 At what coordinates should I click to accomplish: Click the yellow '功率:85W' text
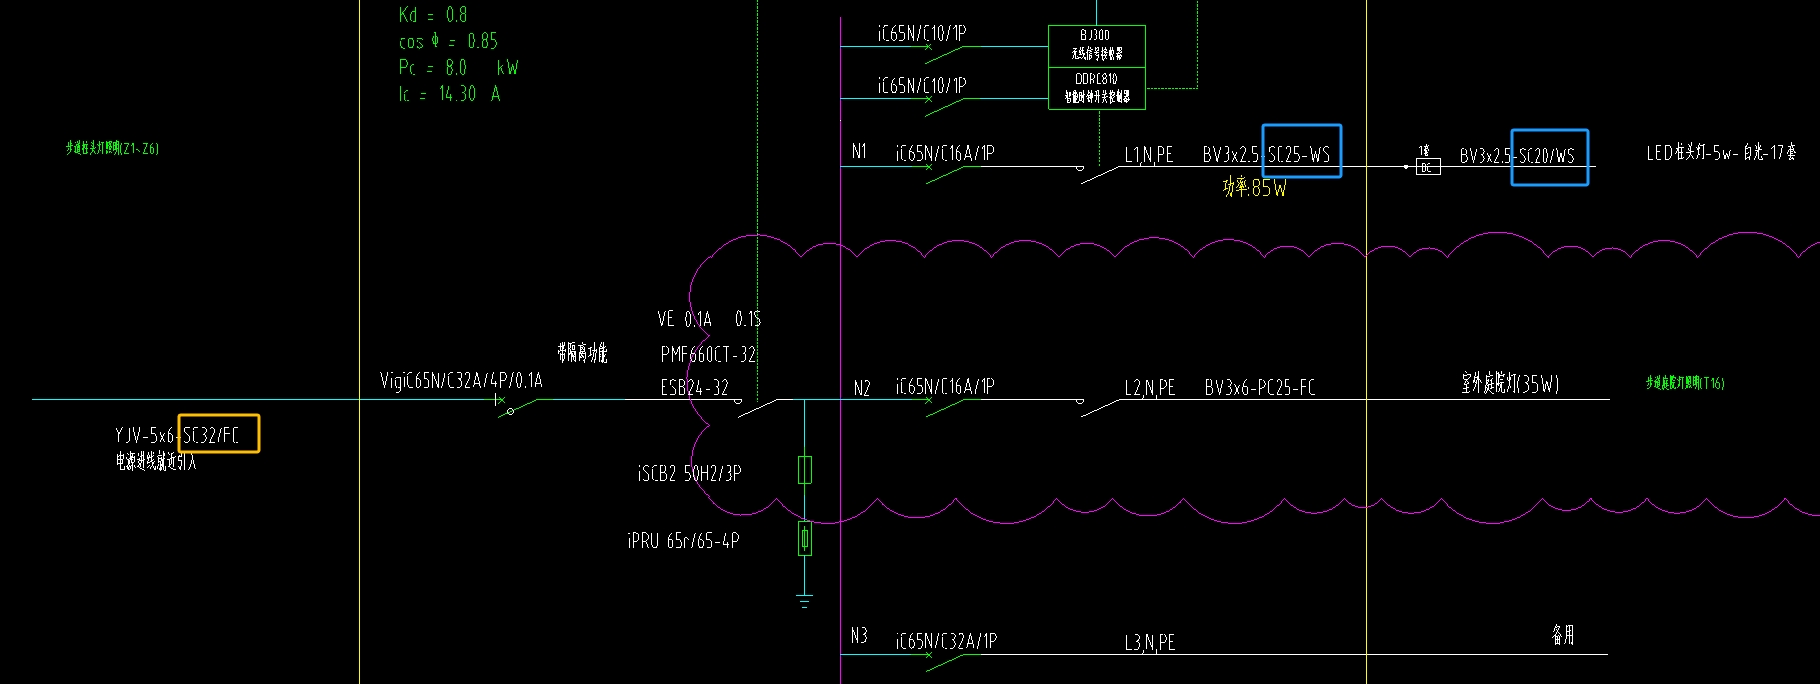1254,187
